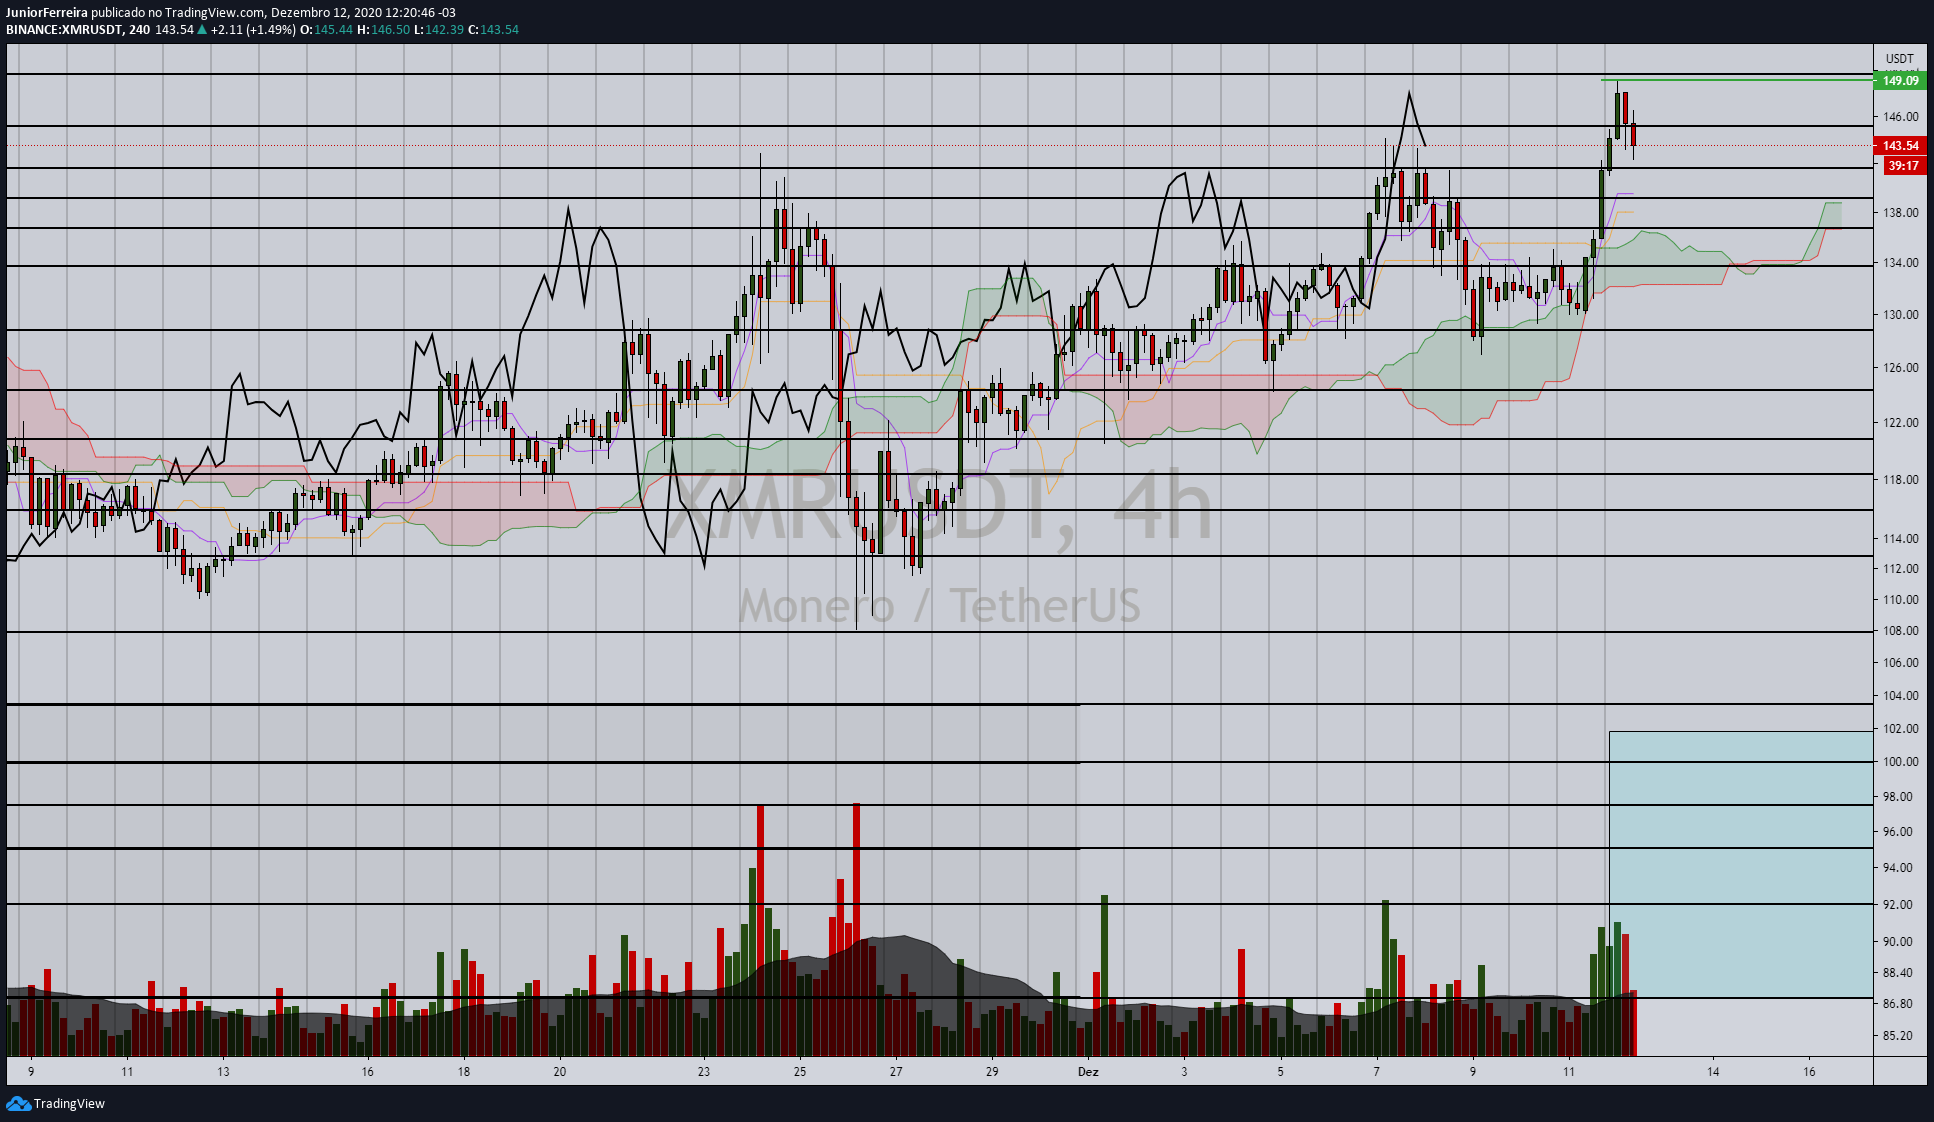The width and height of the screenshot is (1934, 1122).
Task: Click the 138.00 price axis value
Action: tap(1900, 213)
